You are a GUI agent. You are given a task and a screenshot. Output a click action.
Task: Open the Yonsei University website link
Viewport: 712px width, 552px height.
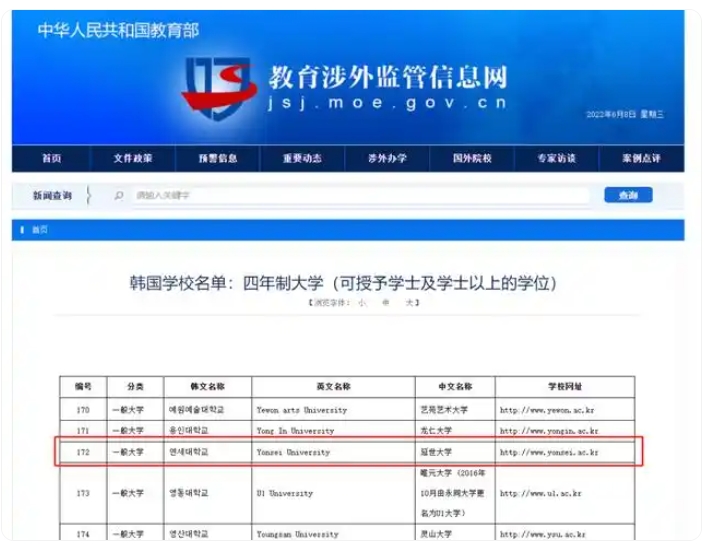pyautogui.click(x=549, y=452)
